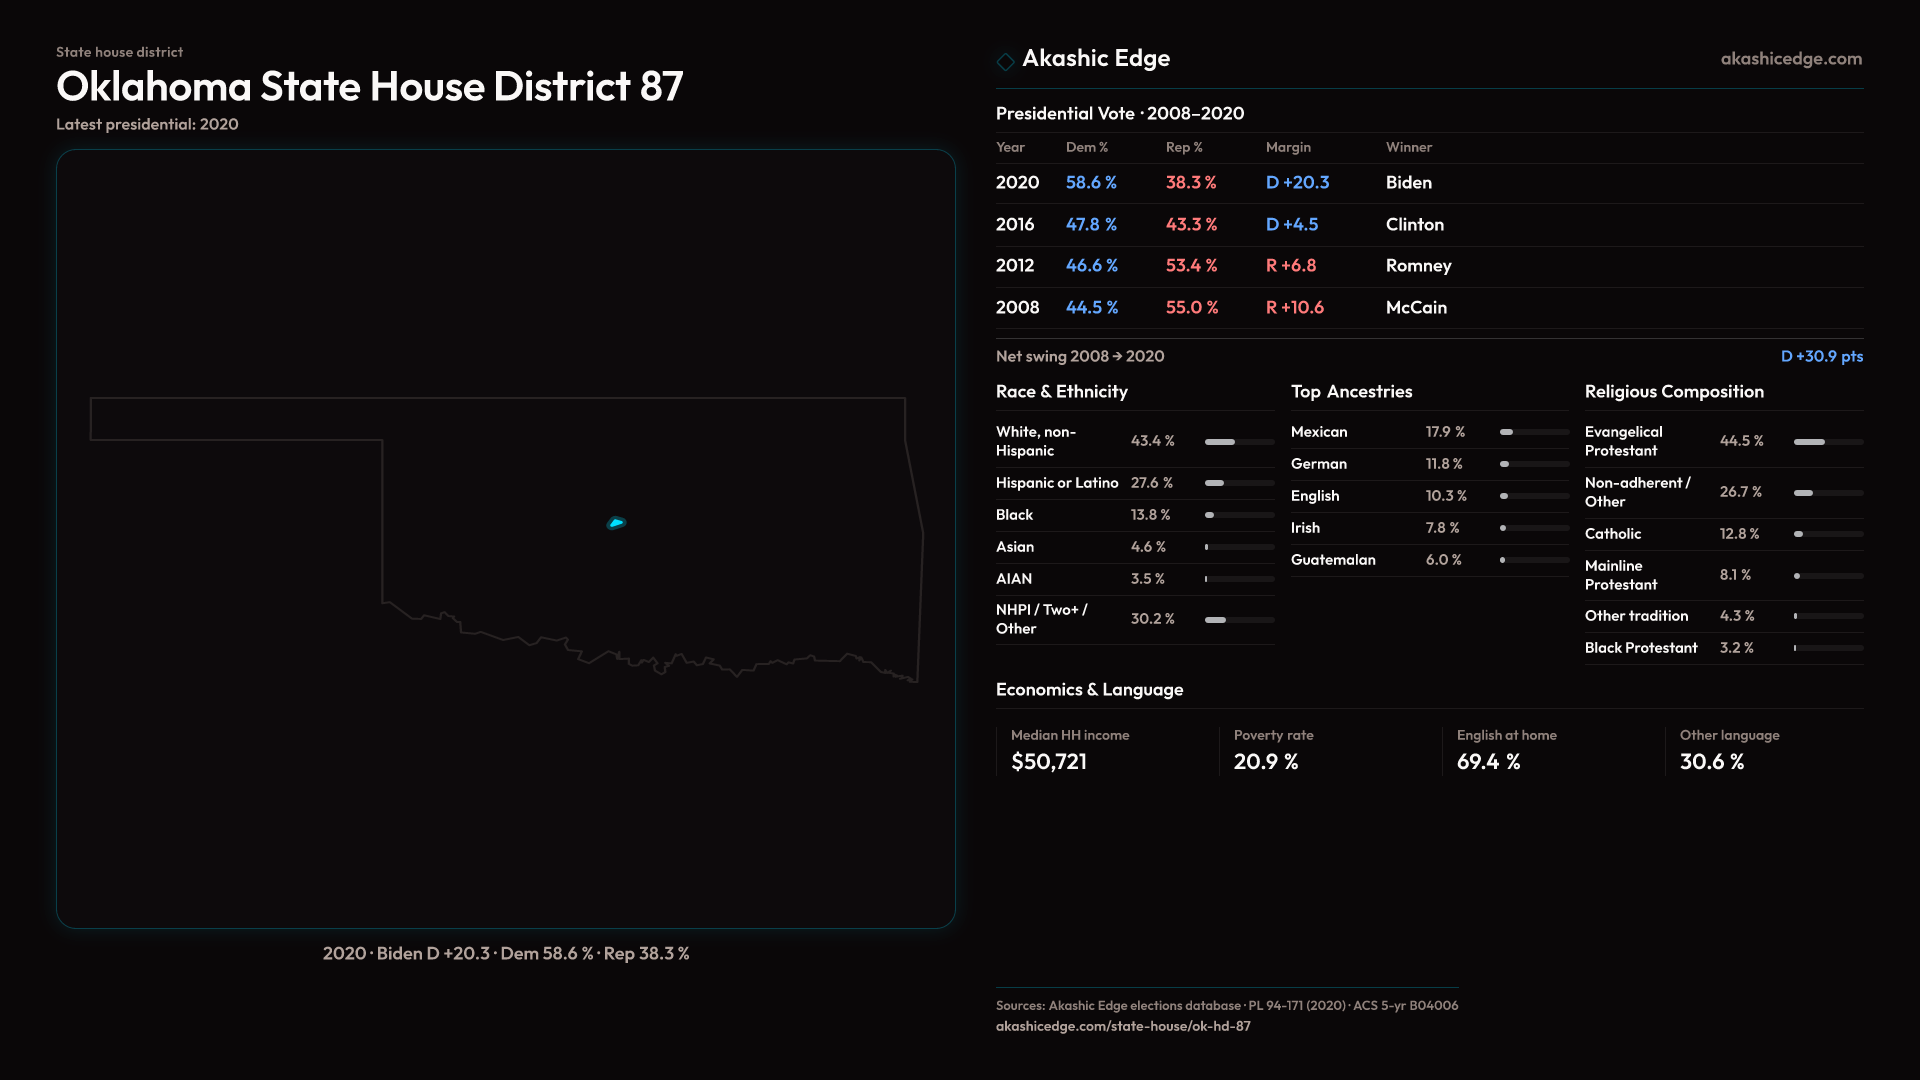Click the Akashic Edge diamond logo icon
Image resolution: width=1920 pixels, height=1080 pixels.
[1005, 61]
